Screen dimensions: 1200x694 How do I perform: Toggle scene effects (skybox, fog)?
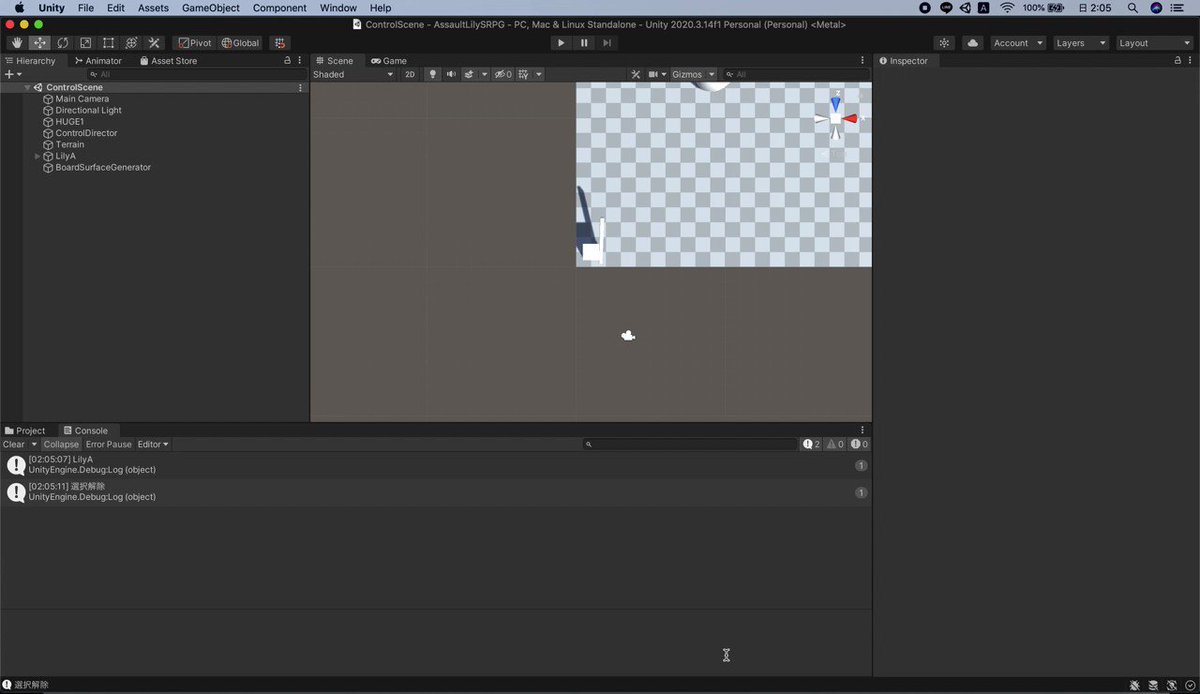pos(469,74)
